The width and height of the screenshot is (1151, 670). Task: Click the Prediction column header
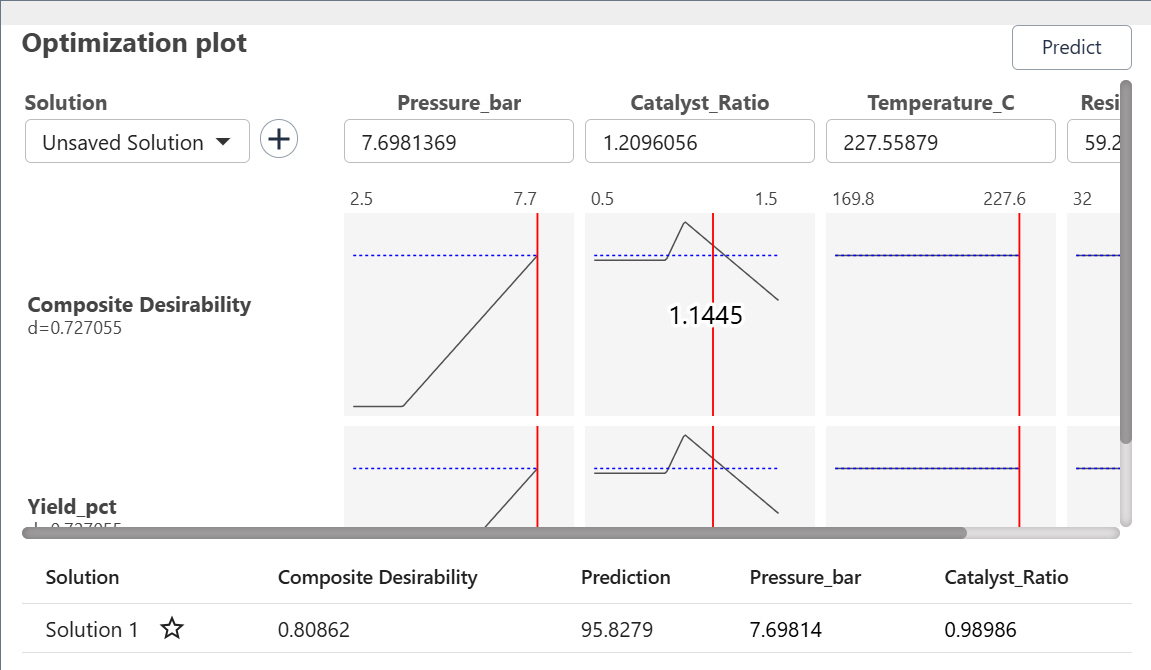tap(625, 577)
